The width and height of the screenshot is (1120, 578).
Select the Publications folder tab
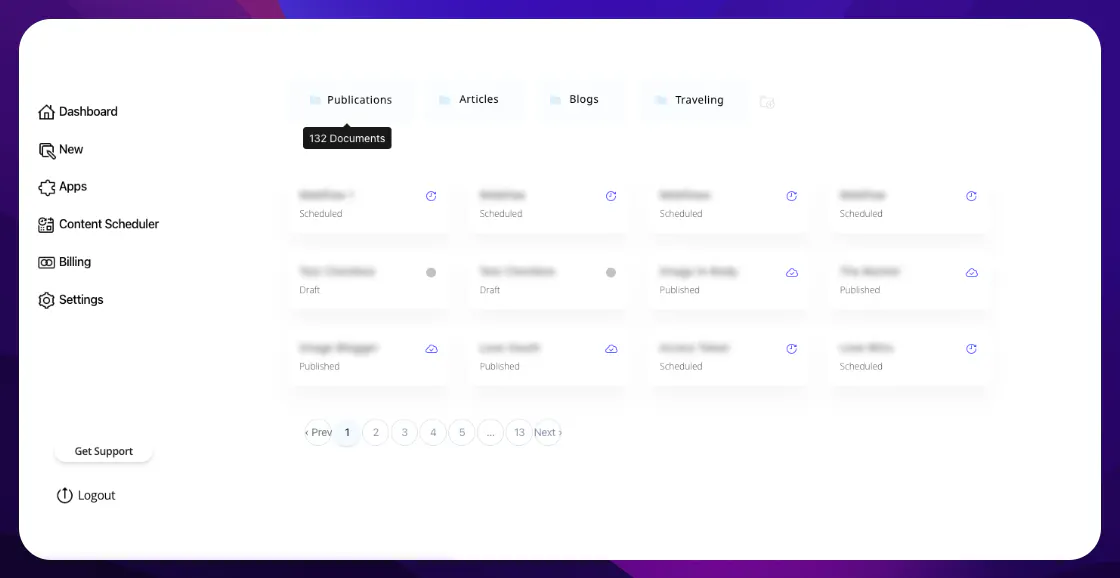(351, 100)
